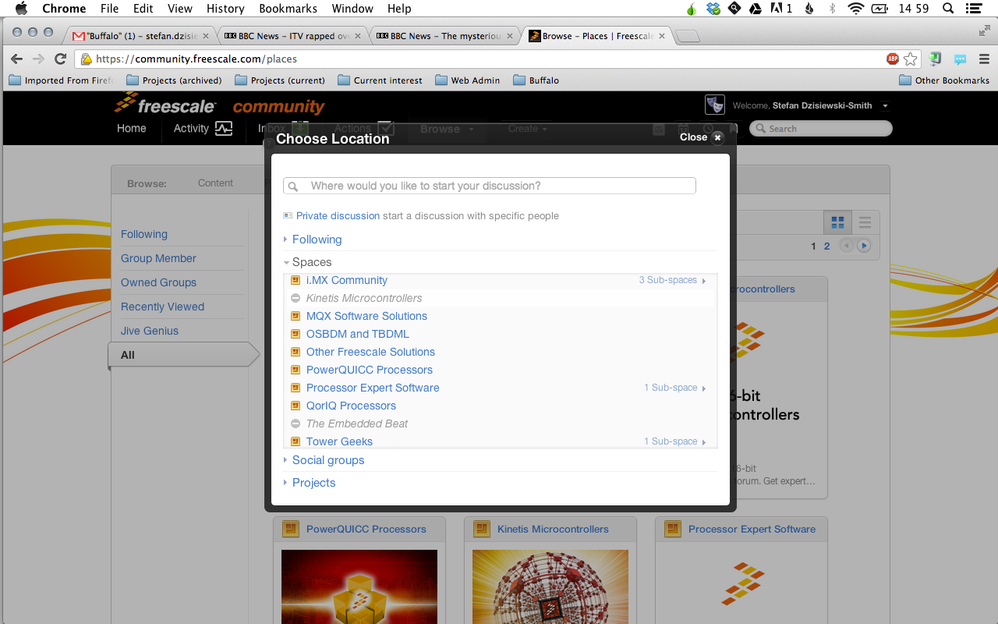The image size is (998, 624).
Task: Open the user account dropdown arrow
Action: pos(885,106)
